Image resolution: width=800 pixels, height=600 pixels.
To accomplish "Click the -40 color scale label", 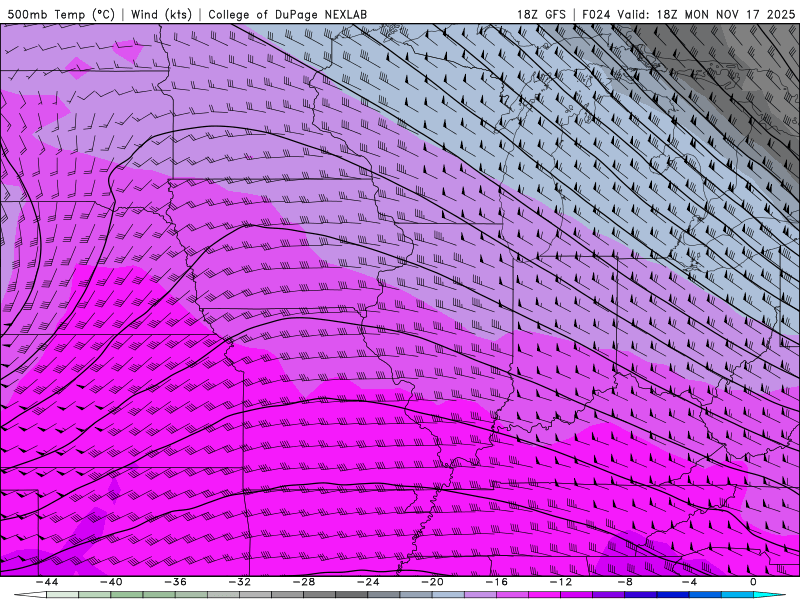I will [111, 582].
